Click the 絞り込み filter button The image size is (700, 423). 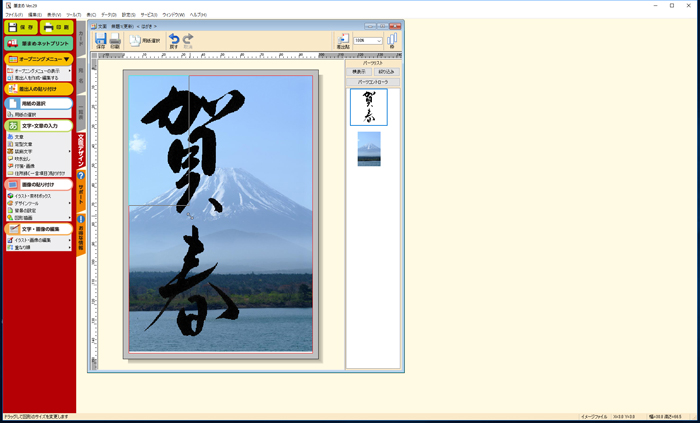coord(385,72)
